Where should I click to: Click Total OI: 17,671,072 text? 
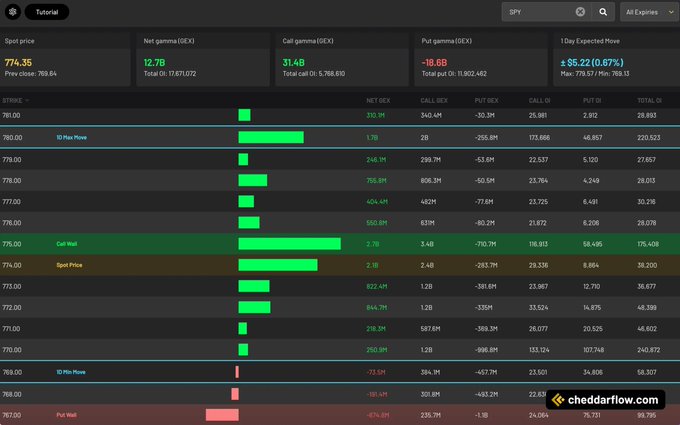point(170,74)
